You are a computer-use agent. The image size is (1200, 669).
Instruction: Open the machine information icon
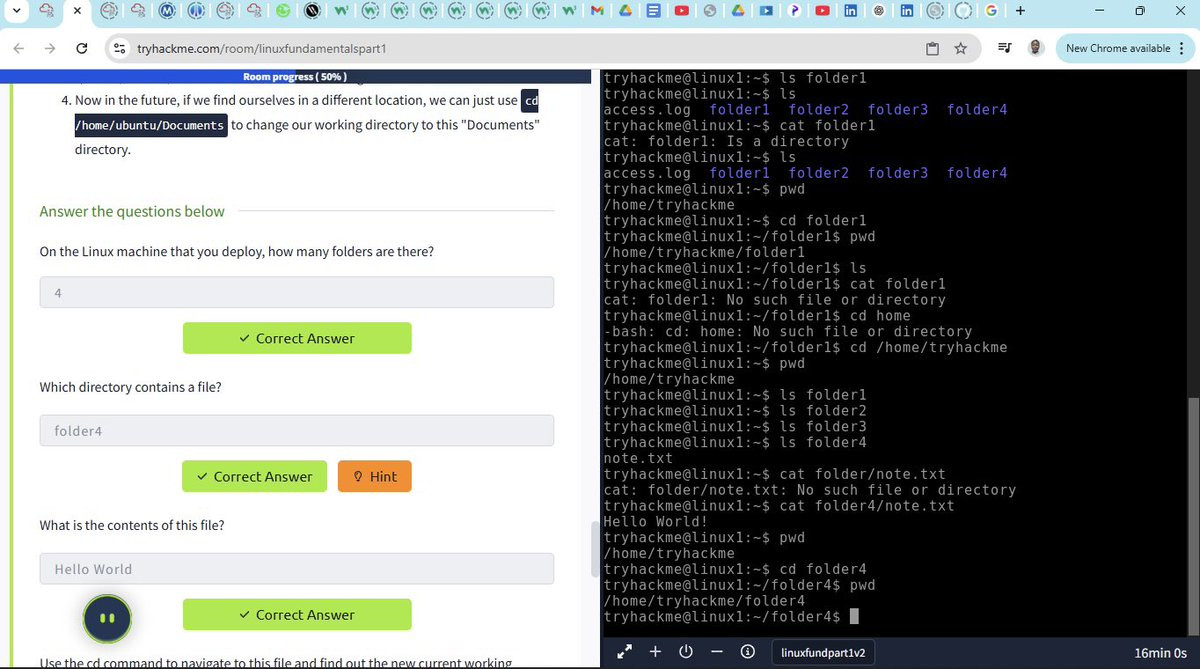coord(747,652)
